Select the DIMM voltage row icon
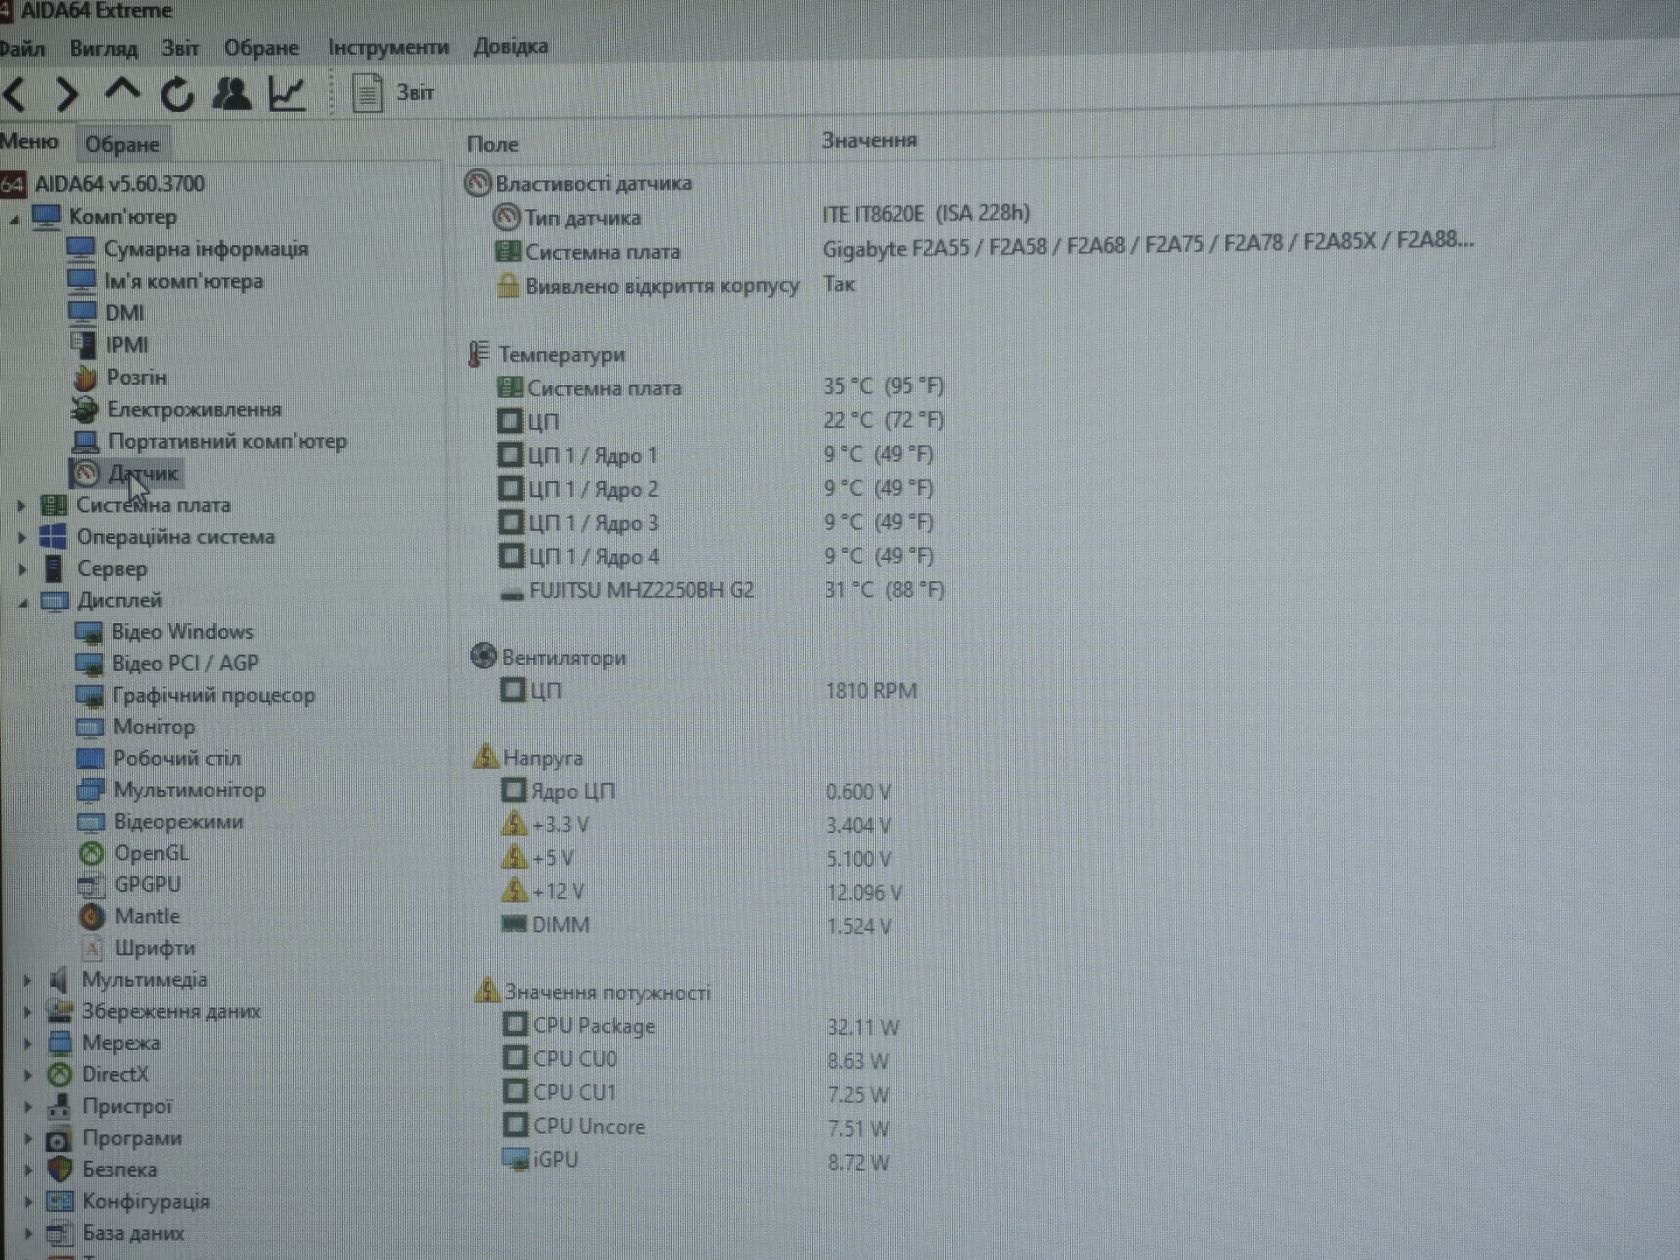The width and height of the screenshot is (1680, 1260). 514,925
